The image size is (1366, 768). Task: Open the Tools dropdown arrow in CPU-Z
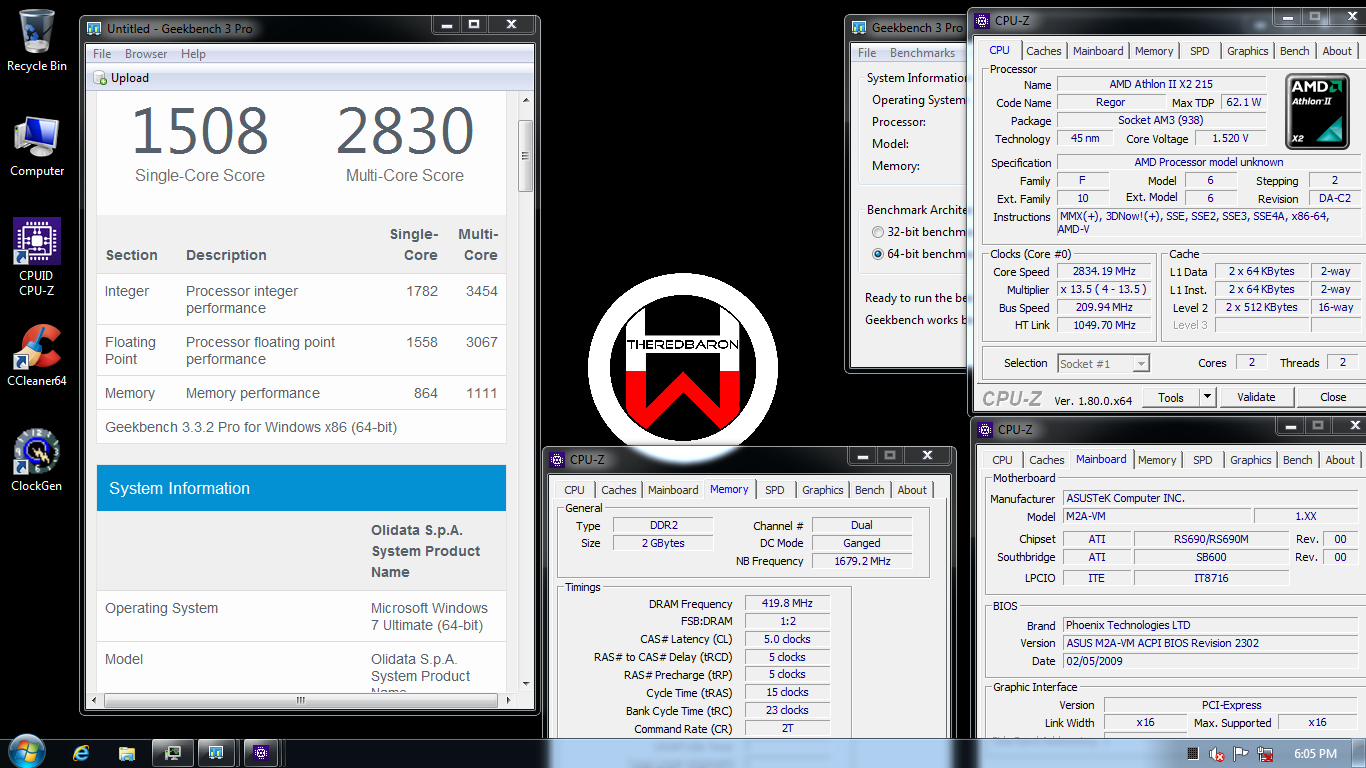[1207, 397]
